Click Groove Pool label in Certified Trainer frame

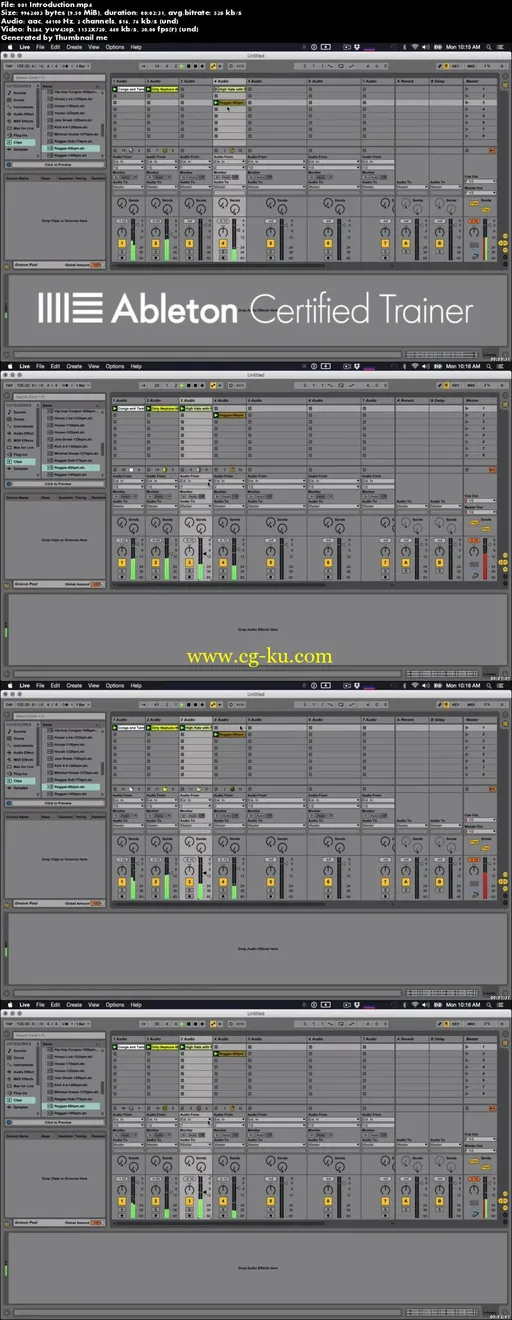[24, 263]
